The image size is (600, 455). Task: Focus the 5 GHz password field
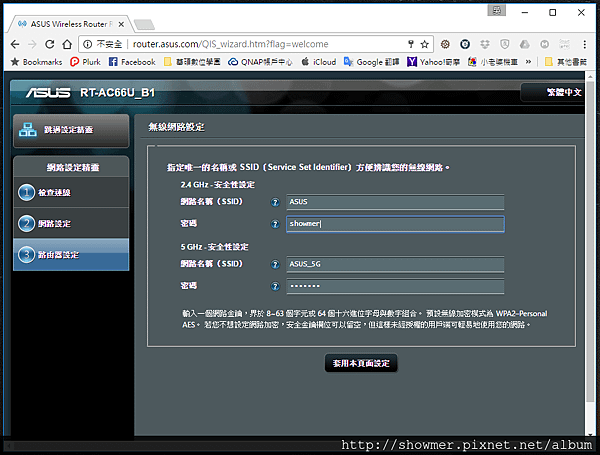tap(395, 286)
